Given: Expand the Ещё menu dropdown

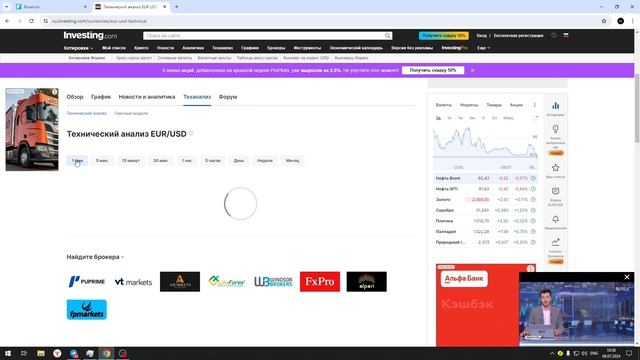Looking at the screenshot, I should (x=483, y=48).
